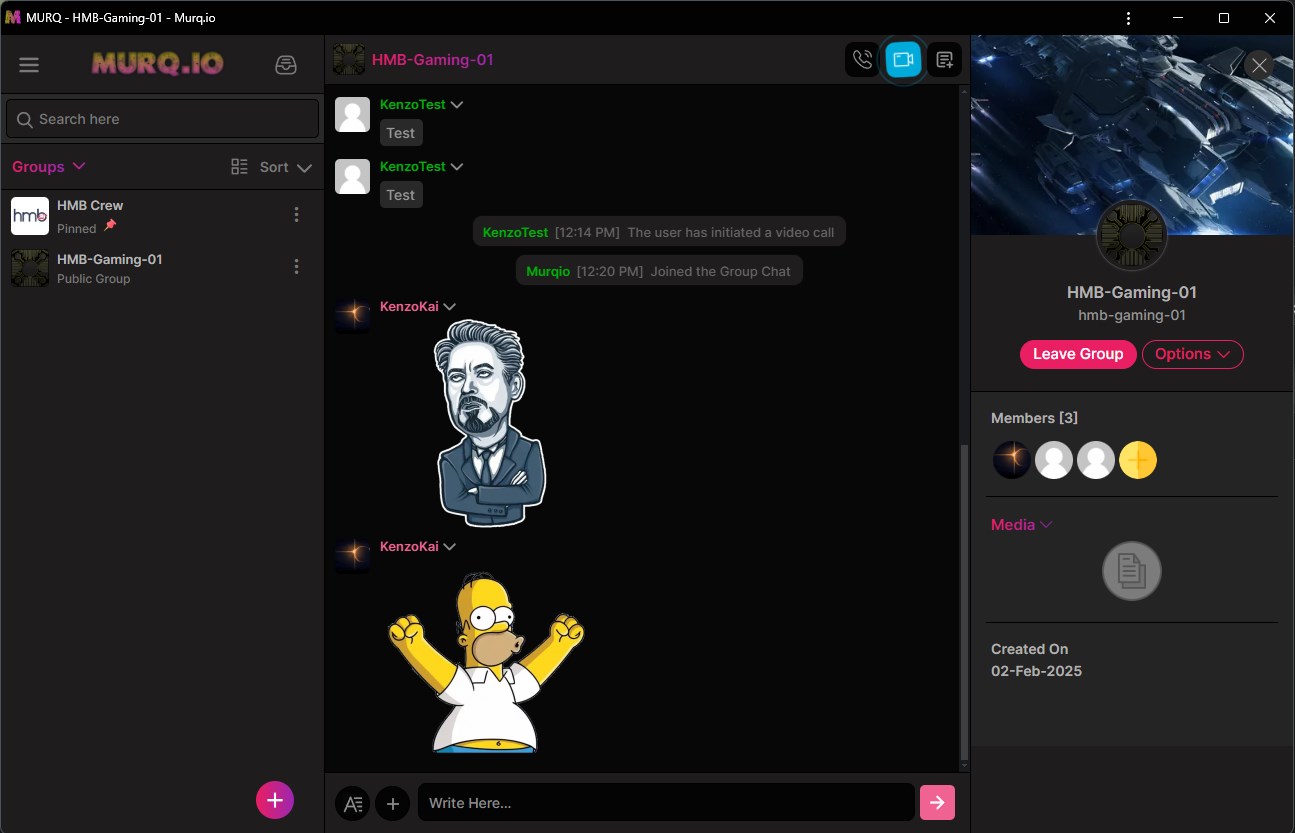The image size is (1295, 833).
Task: Expand second KenzoTest message menu
Action: (457, 167)
